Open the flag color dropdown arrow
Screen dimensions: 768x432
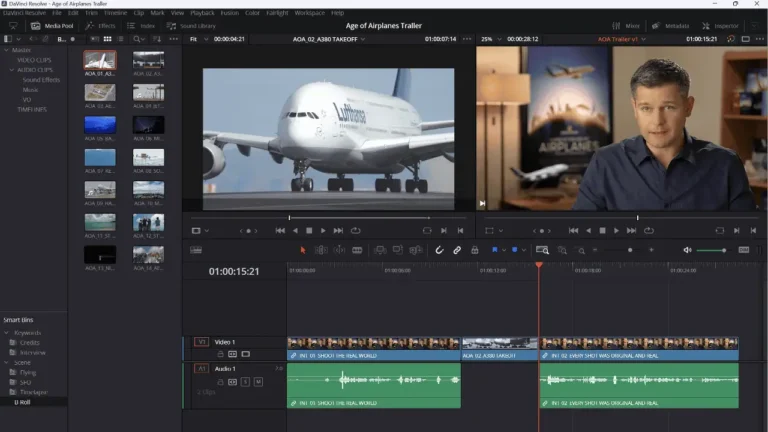504,250
